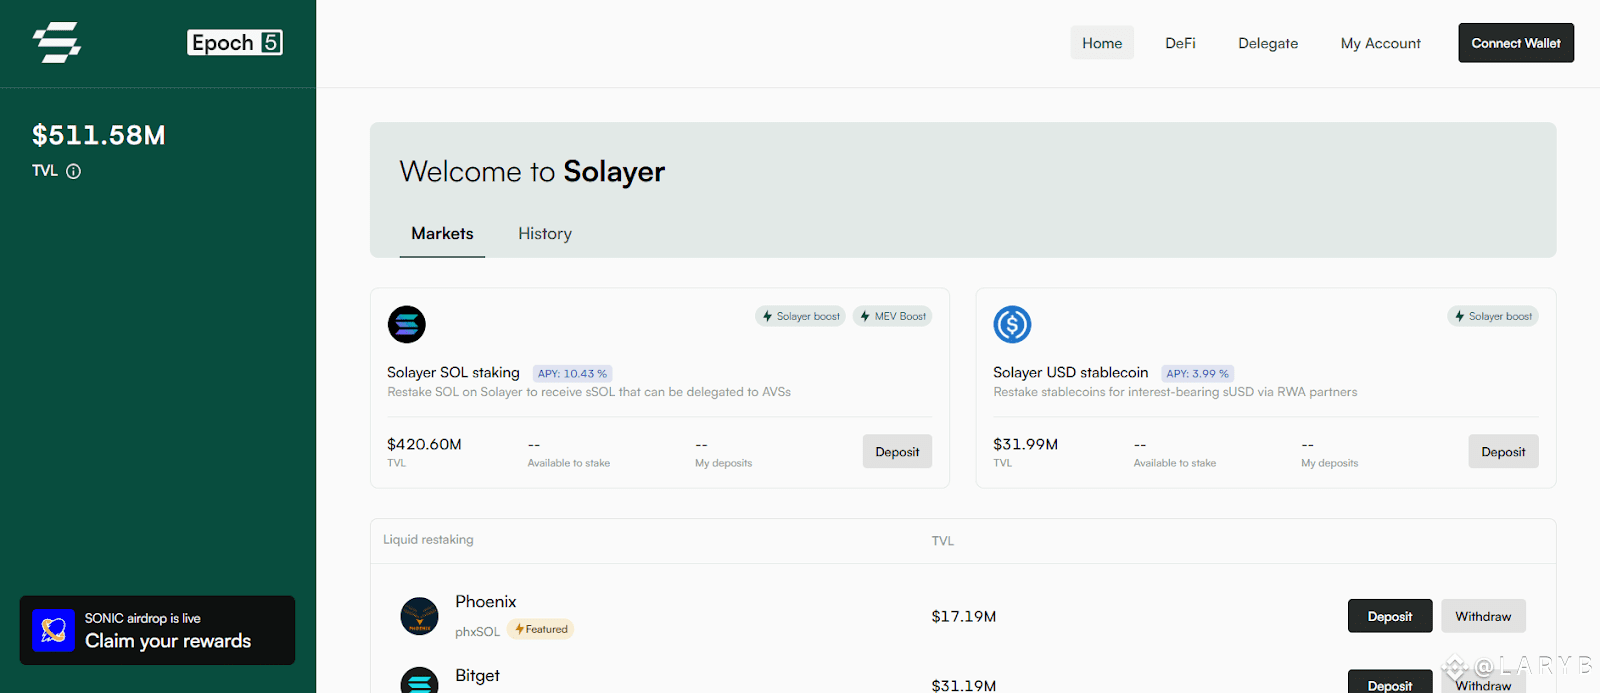Click Withdraw in the Phoenix row

point(1483,616)
